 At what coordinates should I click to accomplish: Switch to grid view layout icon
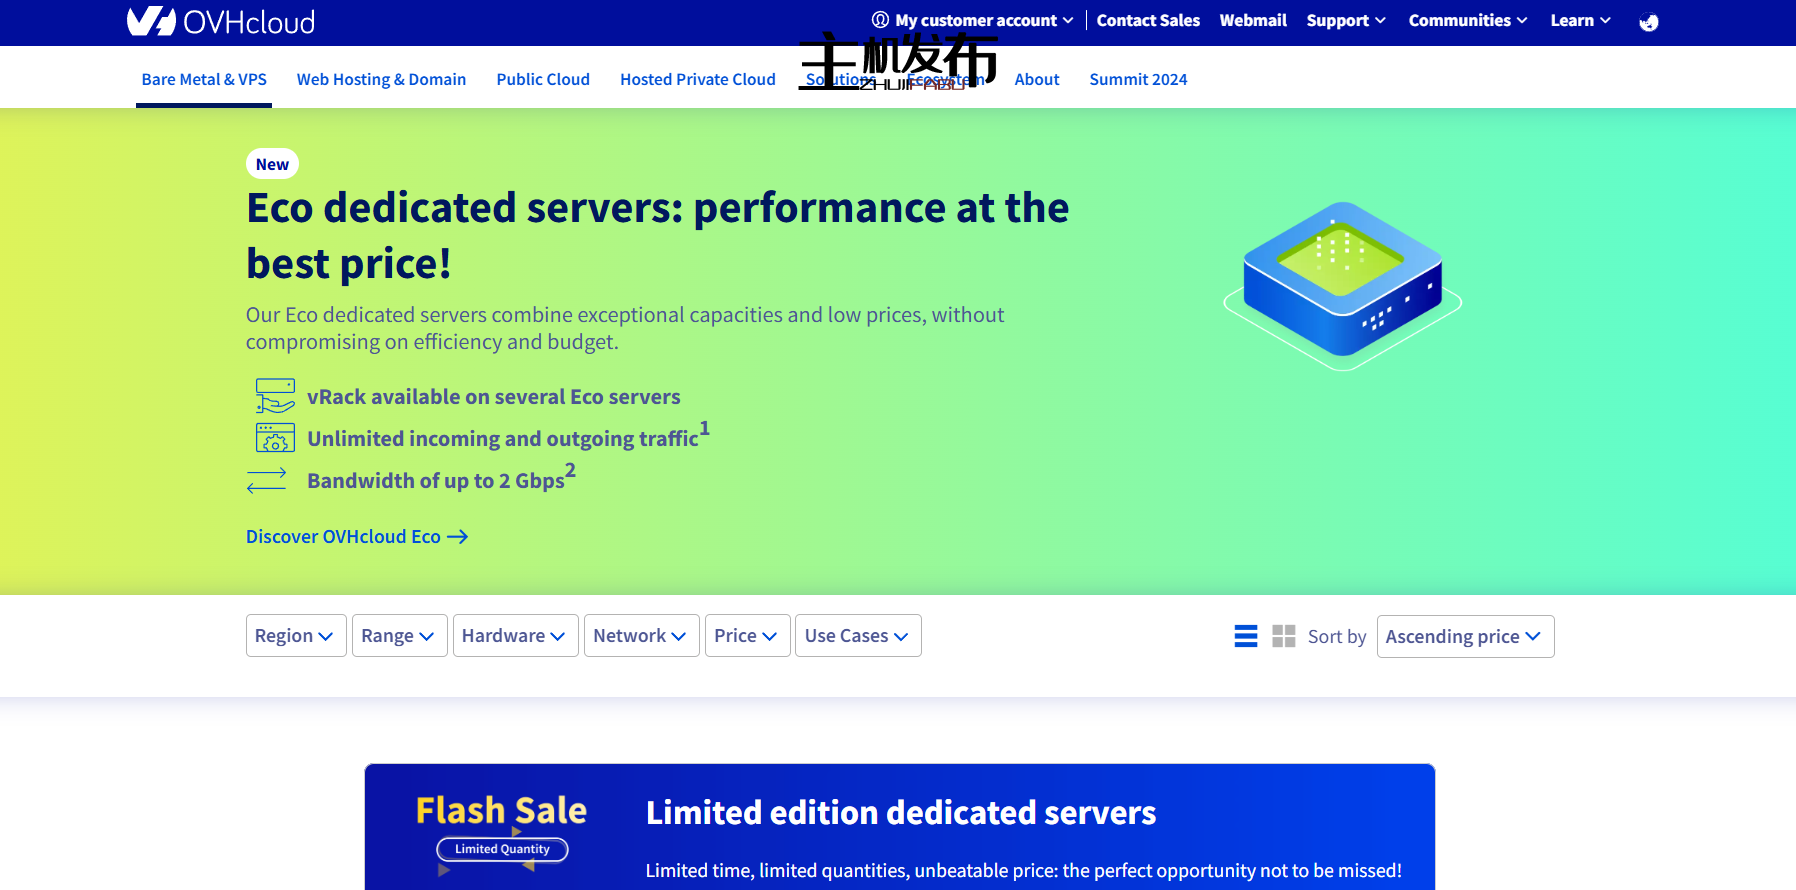coord(1283,636)
